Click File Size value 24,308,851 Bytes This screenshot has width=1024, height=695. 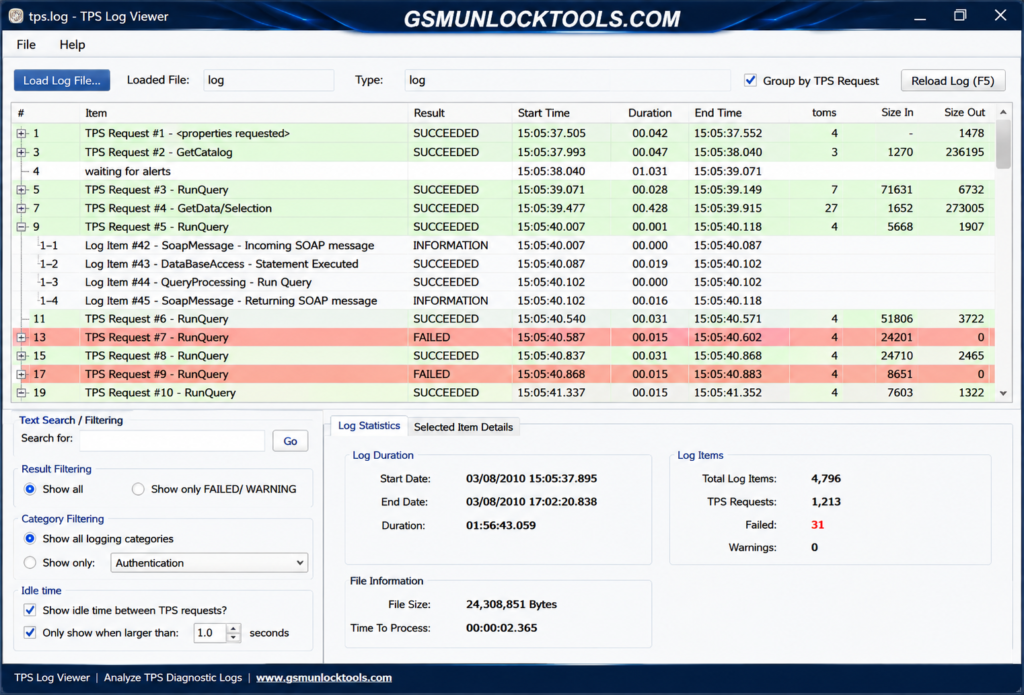click(511, 604)
